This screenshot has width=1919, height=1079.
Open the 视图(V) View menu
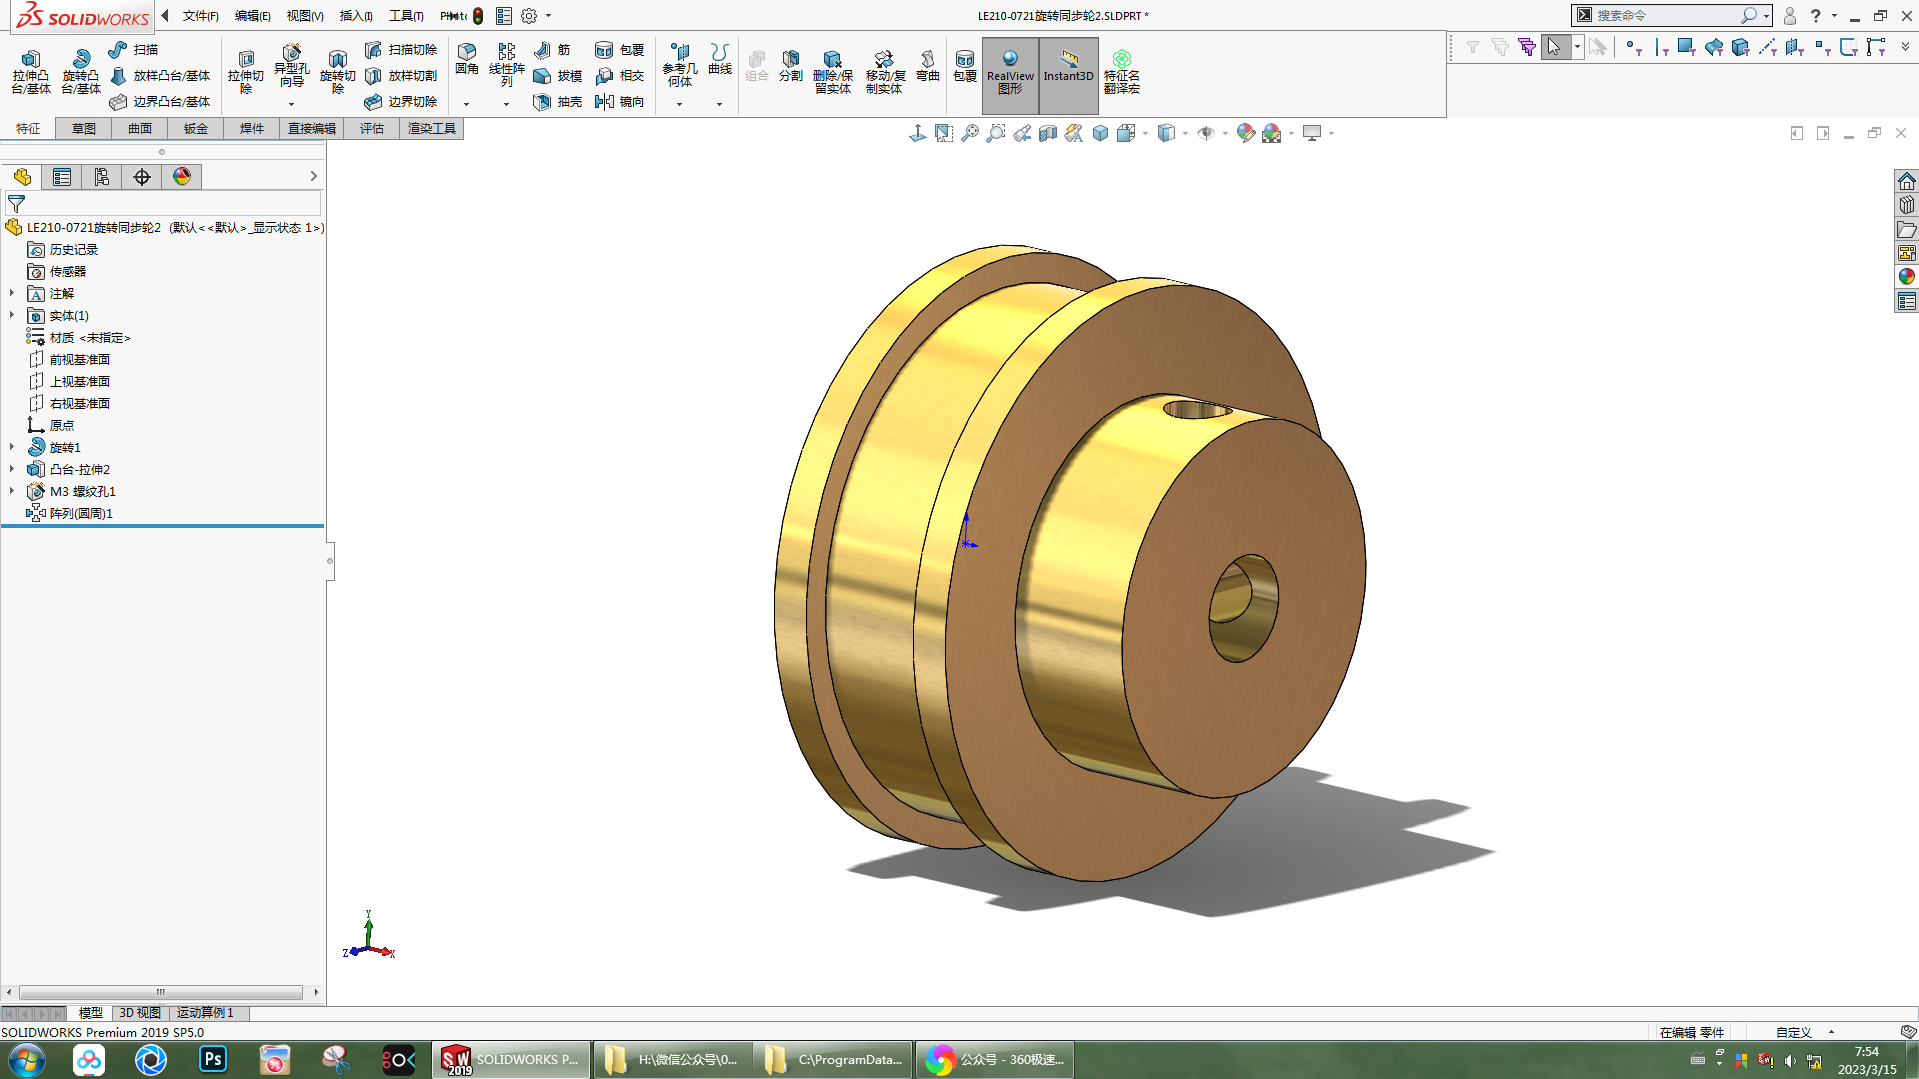(x=305, y=16)
